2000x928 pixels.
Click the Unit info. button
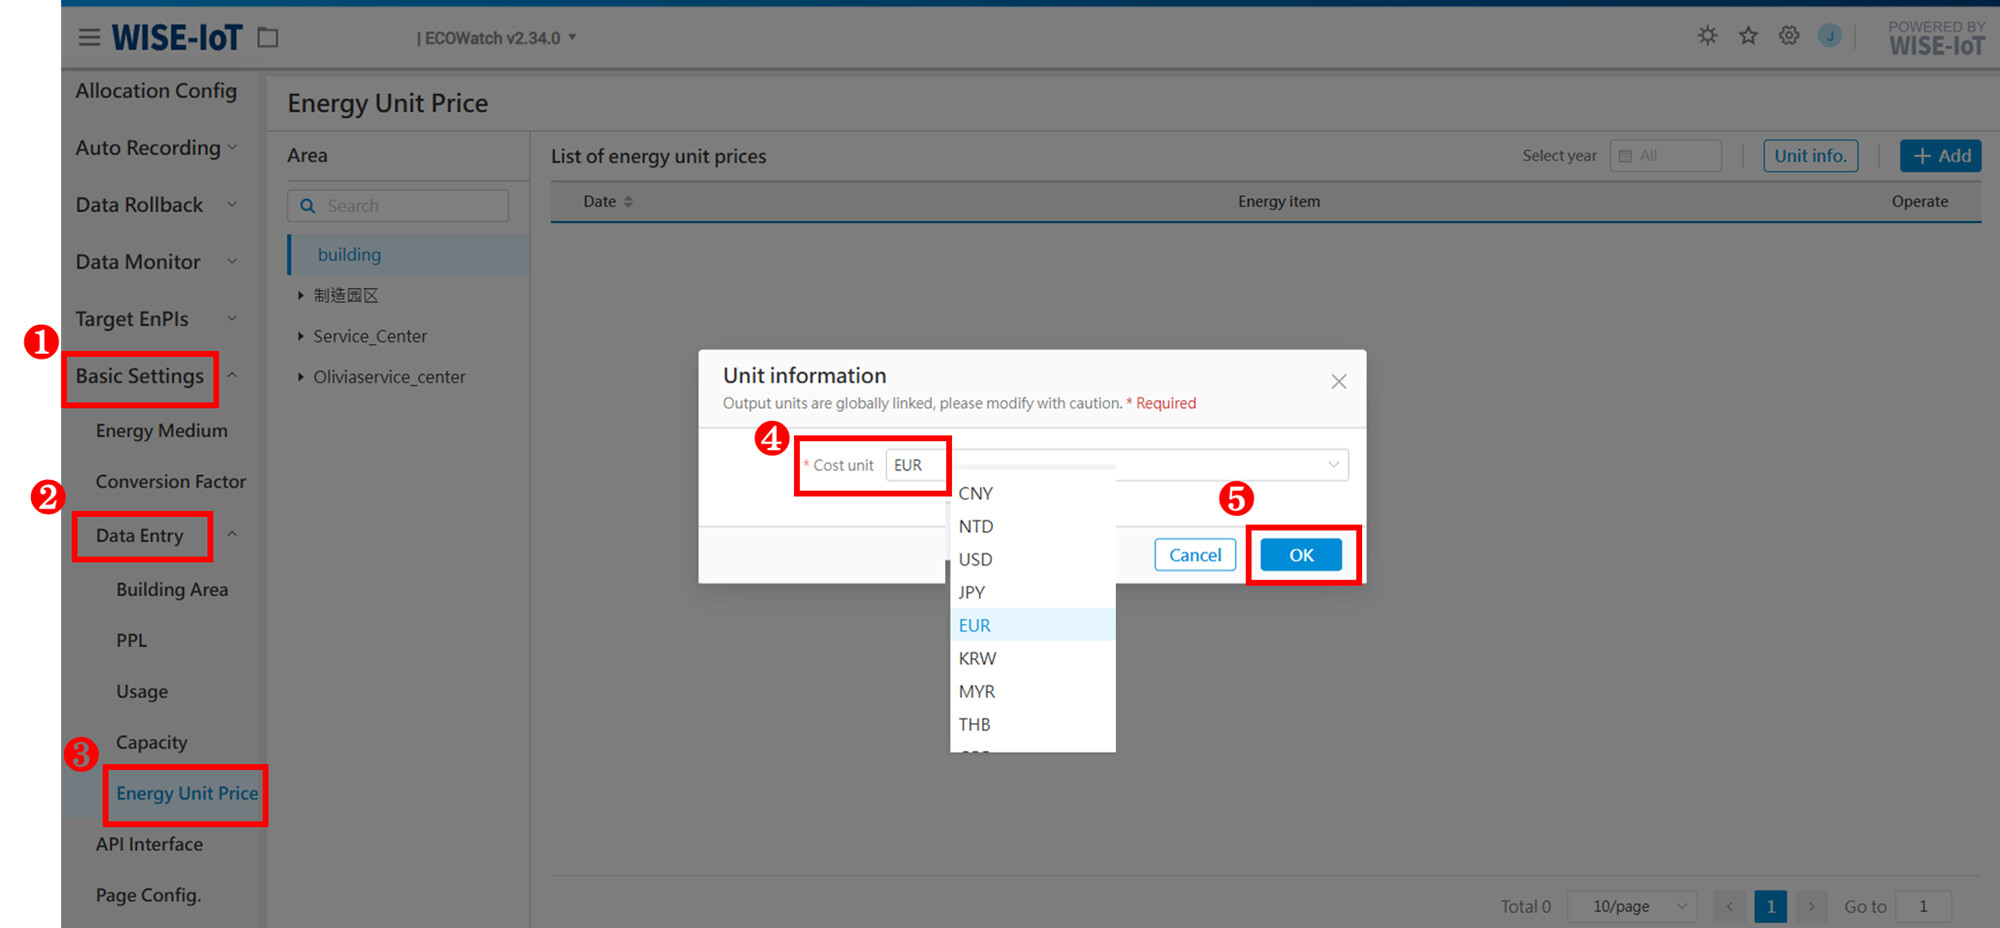coord(1810,156)
